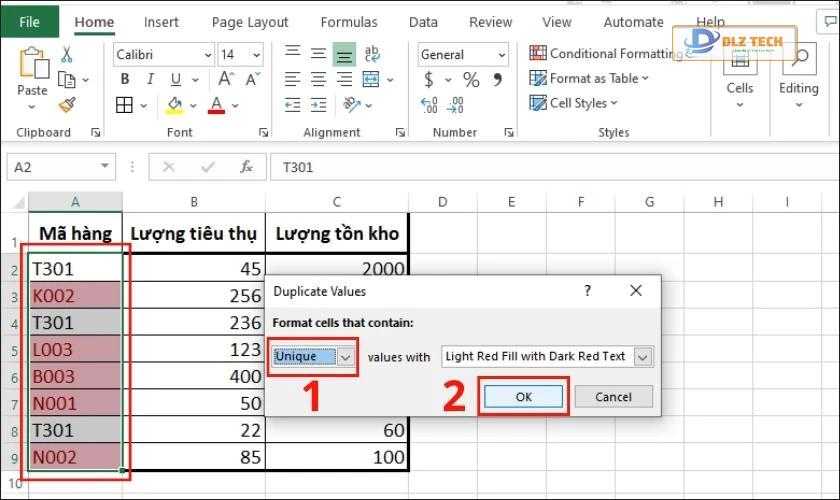Open the Cell Styles dropdown

(573, 103)
